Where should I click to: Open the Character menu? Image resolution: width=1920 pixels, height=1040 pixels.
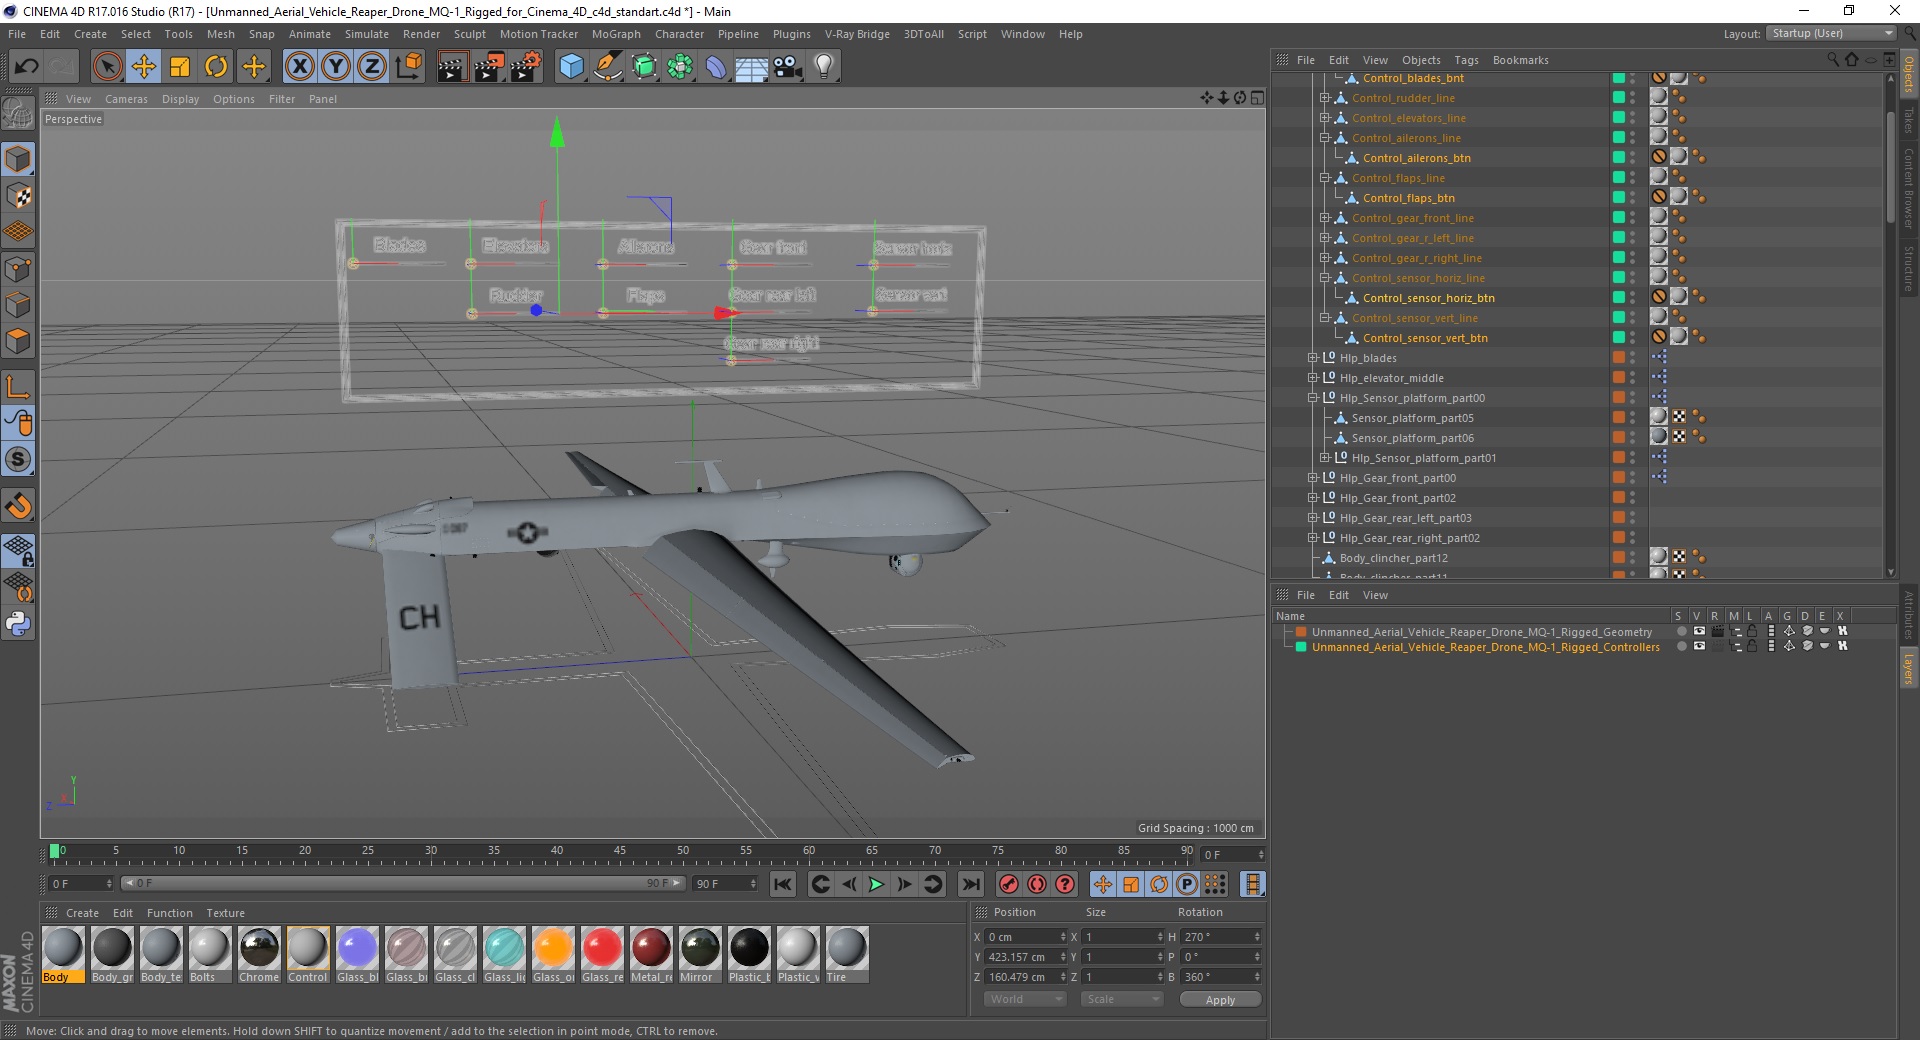[x=679, y=34]
